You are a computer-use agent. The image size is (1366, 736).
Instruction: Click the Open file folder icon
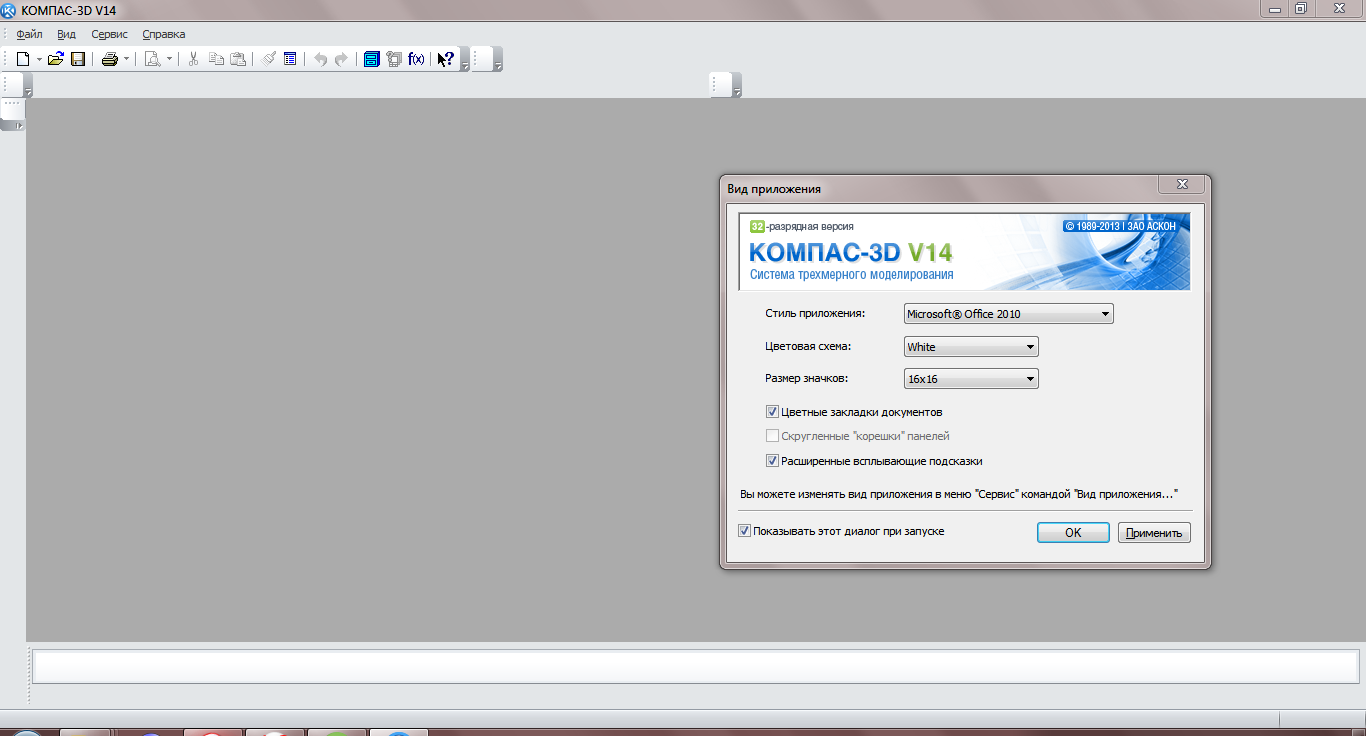pos(56,59)
